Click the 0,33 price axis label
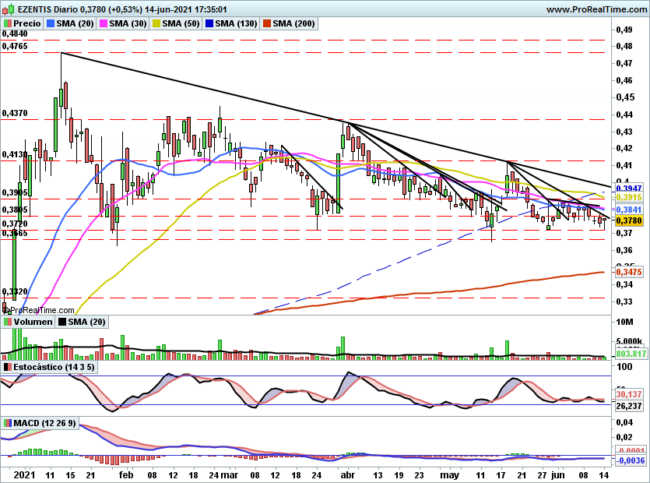The image size is (650, 483). tap(624, 301)
